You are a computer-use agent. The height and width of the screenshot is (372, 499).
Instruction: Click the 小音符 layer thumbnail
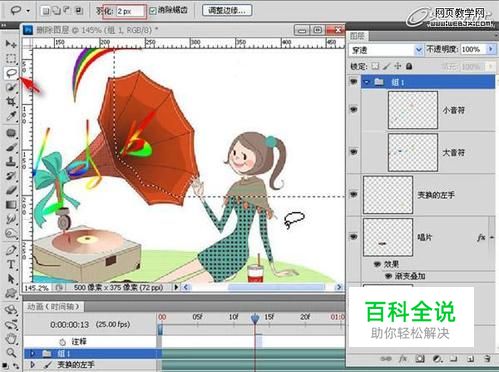(413, 110)
